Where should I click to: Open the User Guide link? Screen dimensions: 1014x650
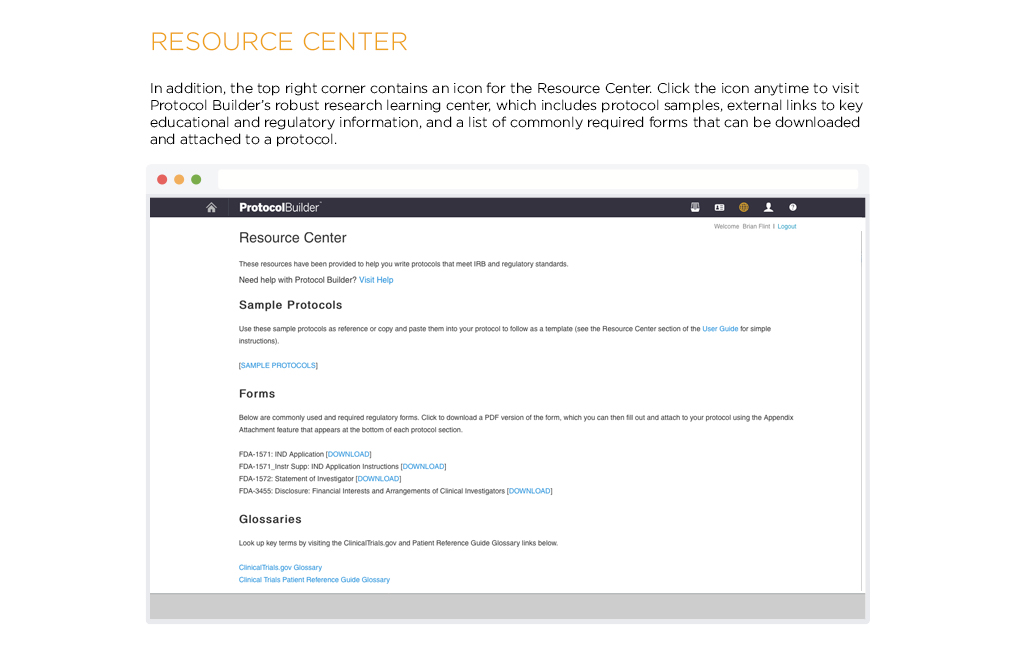720,329
